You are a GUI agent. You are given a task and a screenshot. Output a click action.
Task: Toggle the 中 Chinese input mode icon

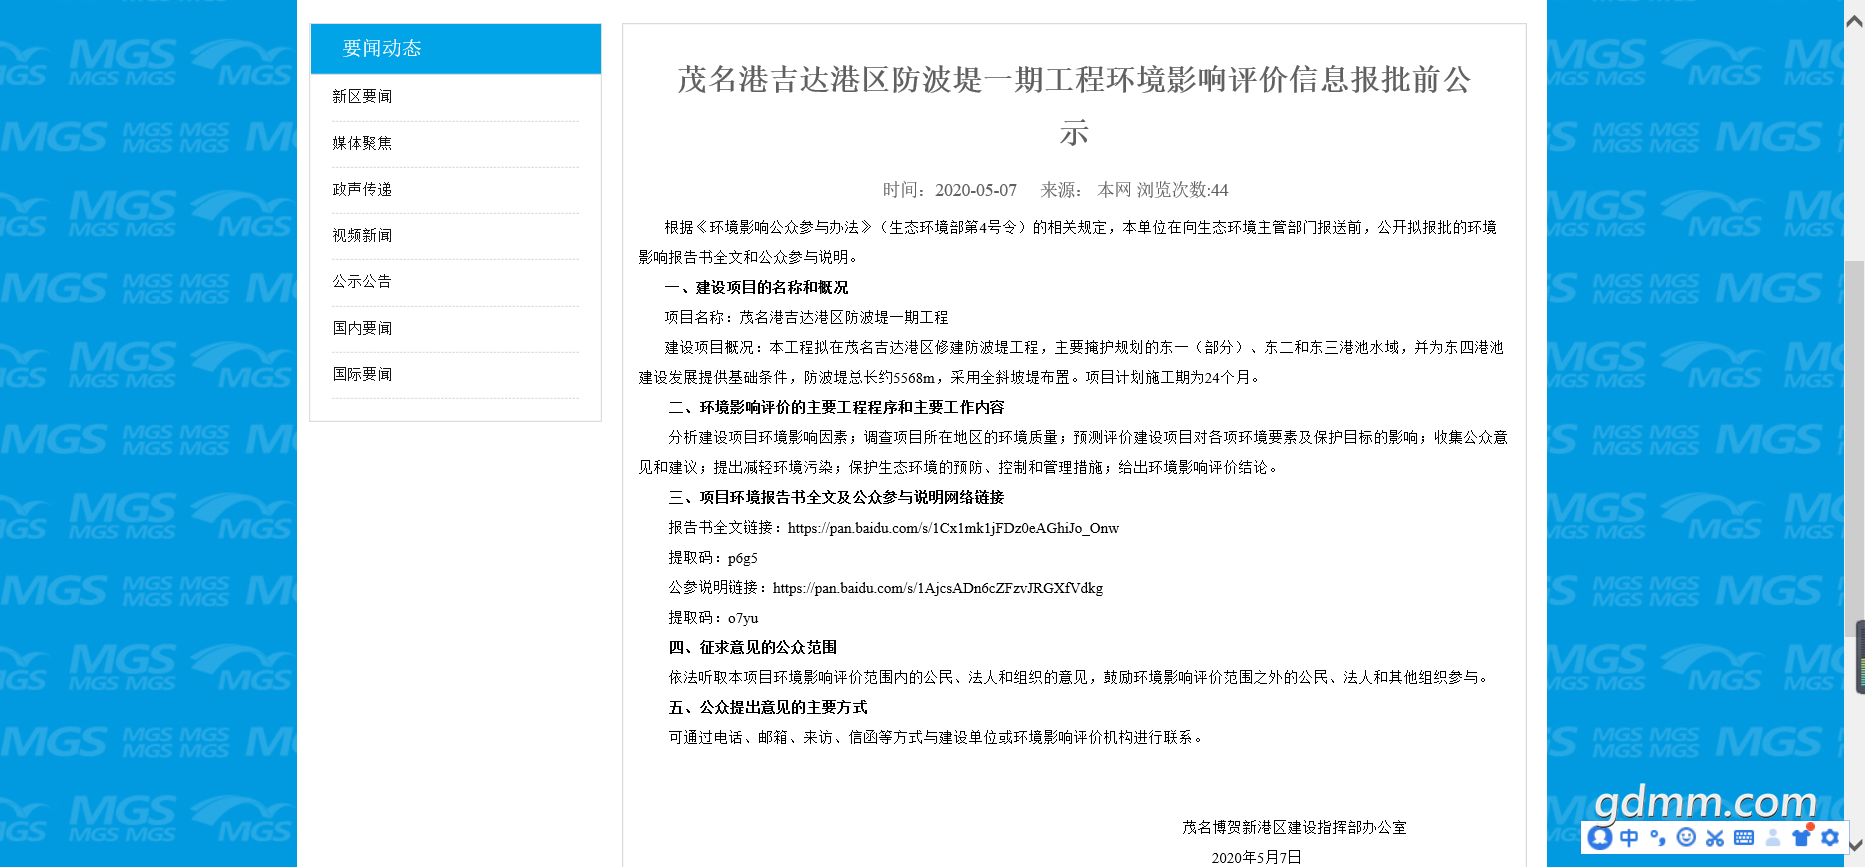[x=1630, y=838]
